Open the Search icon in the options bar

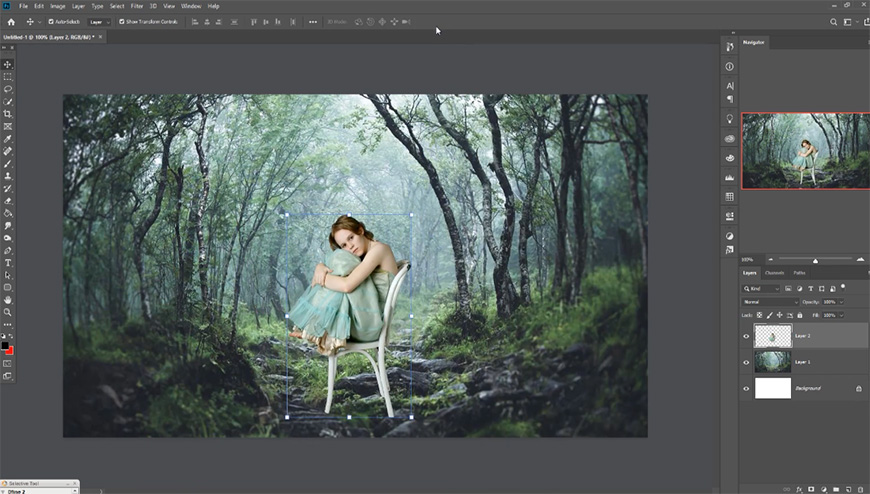833,22
